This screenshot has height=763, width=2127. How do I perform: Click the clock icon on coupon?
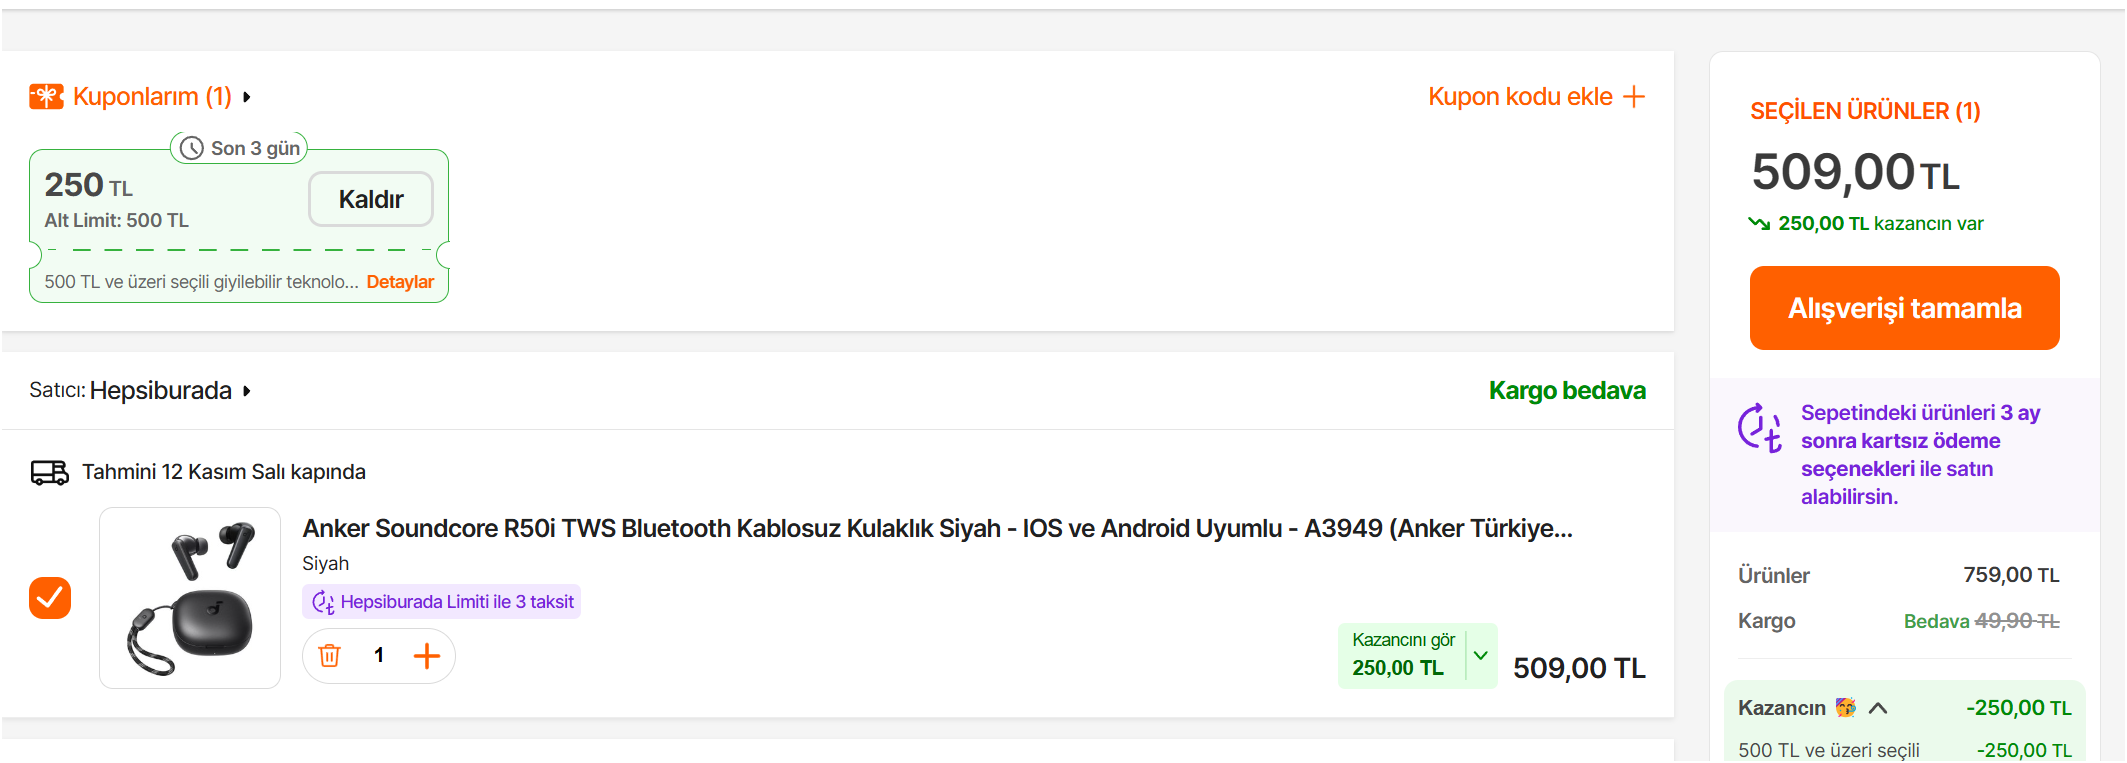(x=191, y=148)
